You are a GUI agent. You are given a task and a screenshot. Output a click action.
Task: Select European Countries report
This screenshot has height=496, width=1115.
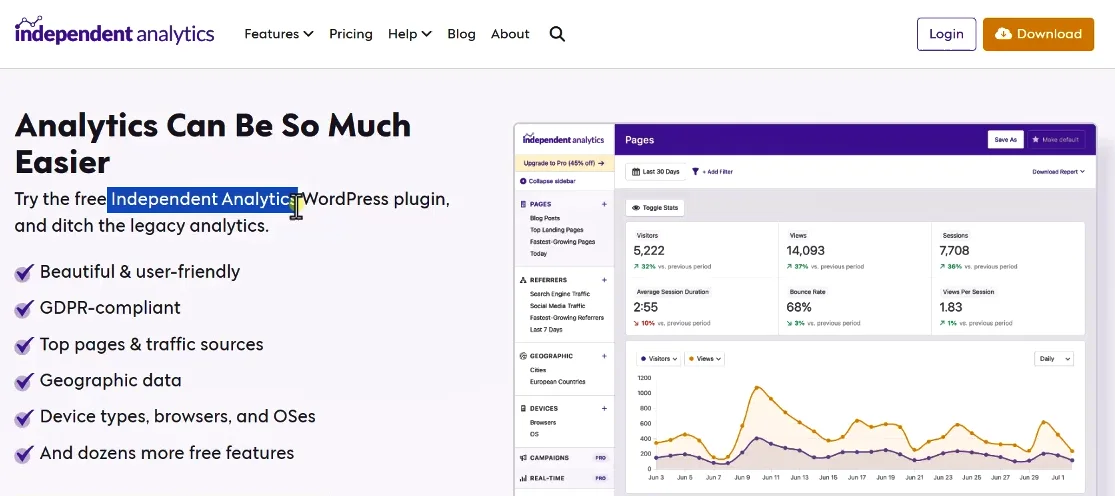558,382
